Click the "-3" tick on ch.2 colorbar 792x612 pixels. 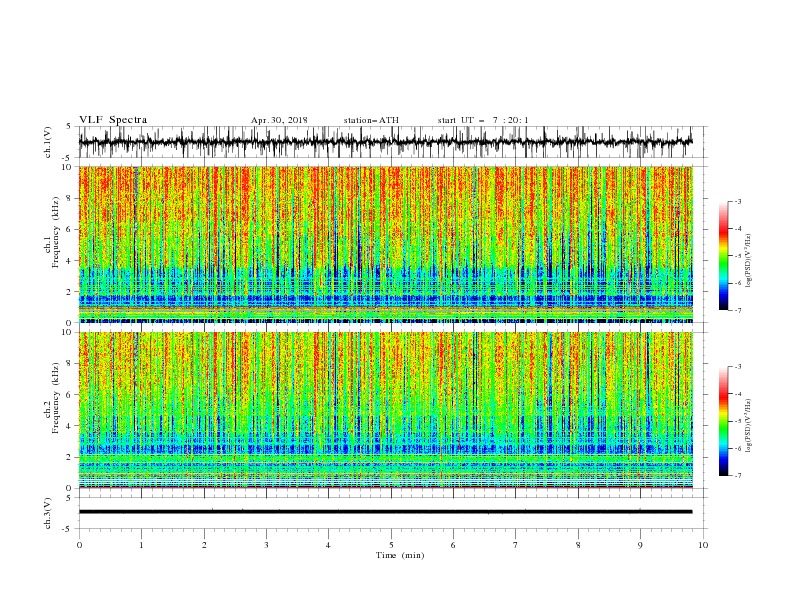738,367
